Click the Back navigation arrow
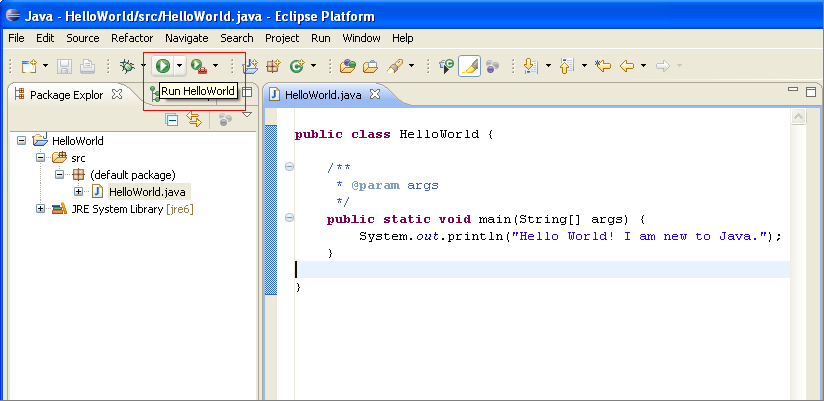 click(x=627, y=66)
